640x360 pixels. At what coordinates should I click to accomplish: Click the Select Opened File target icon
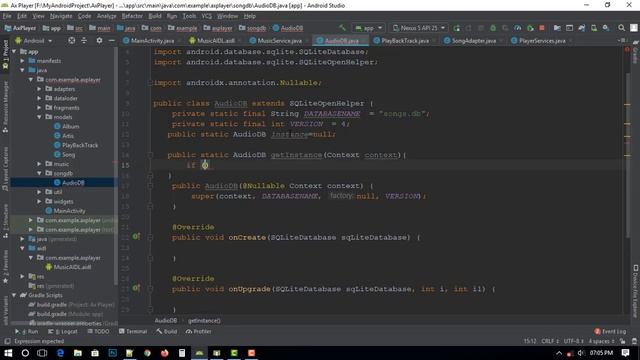(x=71, y=40)
